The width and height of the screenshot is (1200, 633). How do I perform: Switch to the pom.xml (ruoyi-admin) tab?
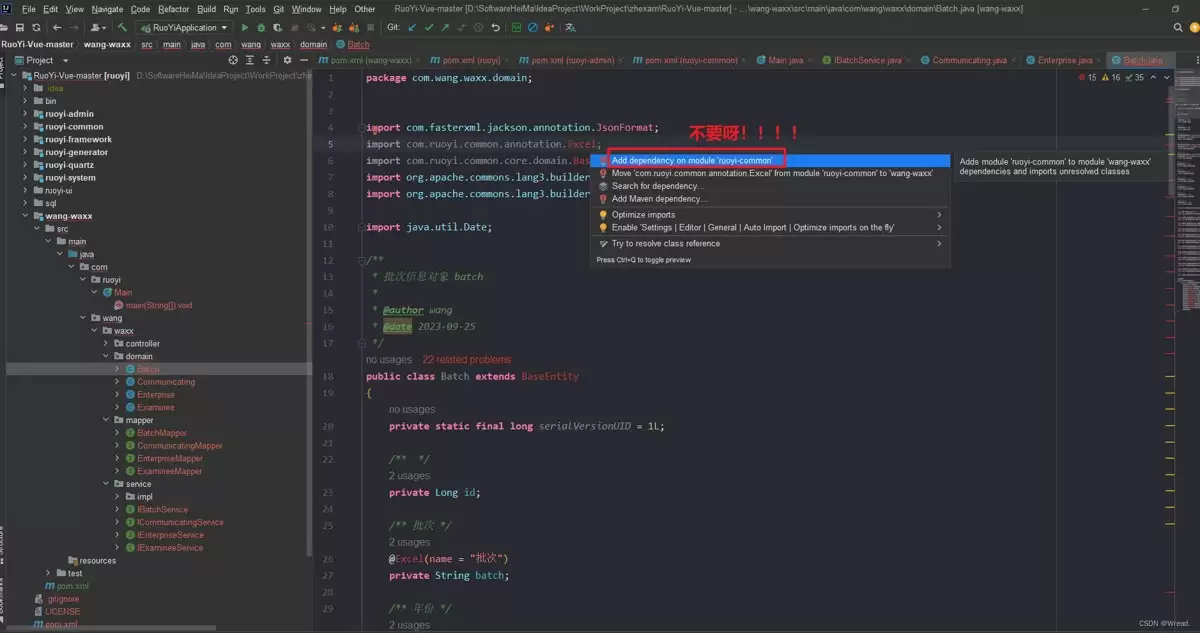[x=573, y=60]
